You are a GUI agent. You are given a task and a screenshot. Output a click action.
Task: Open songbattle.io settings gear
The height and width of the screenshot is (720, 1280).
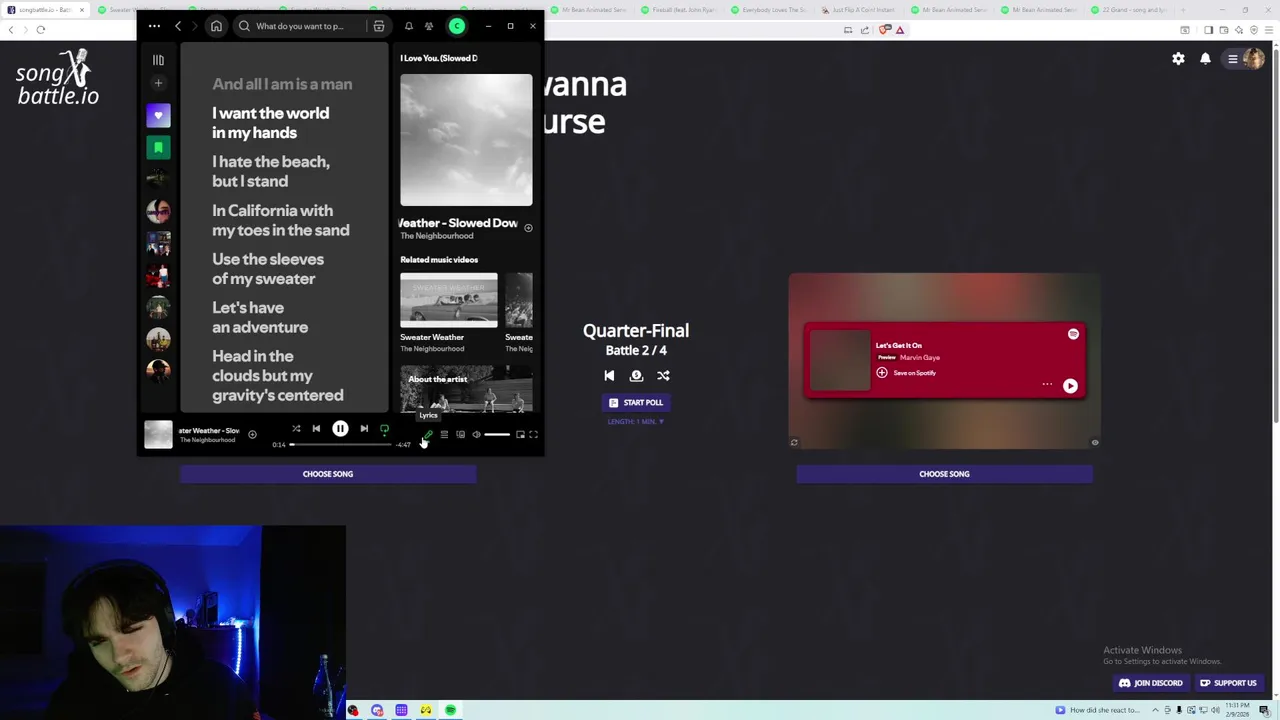[1178, 59]
